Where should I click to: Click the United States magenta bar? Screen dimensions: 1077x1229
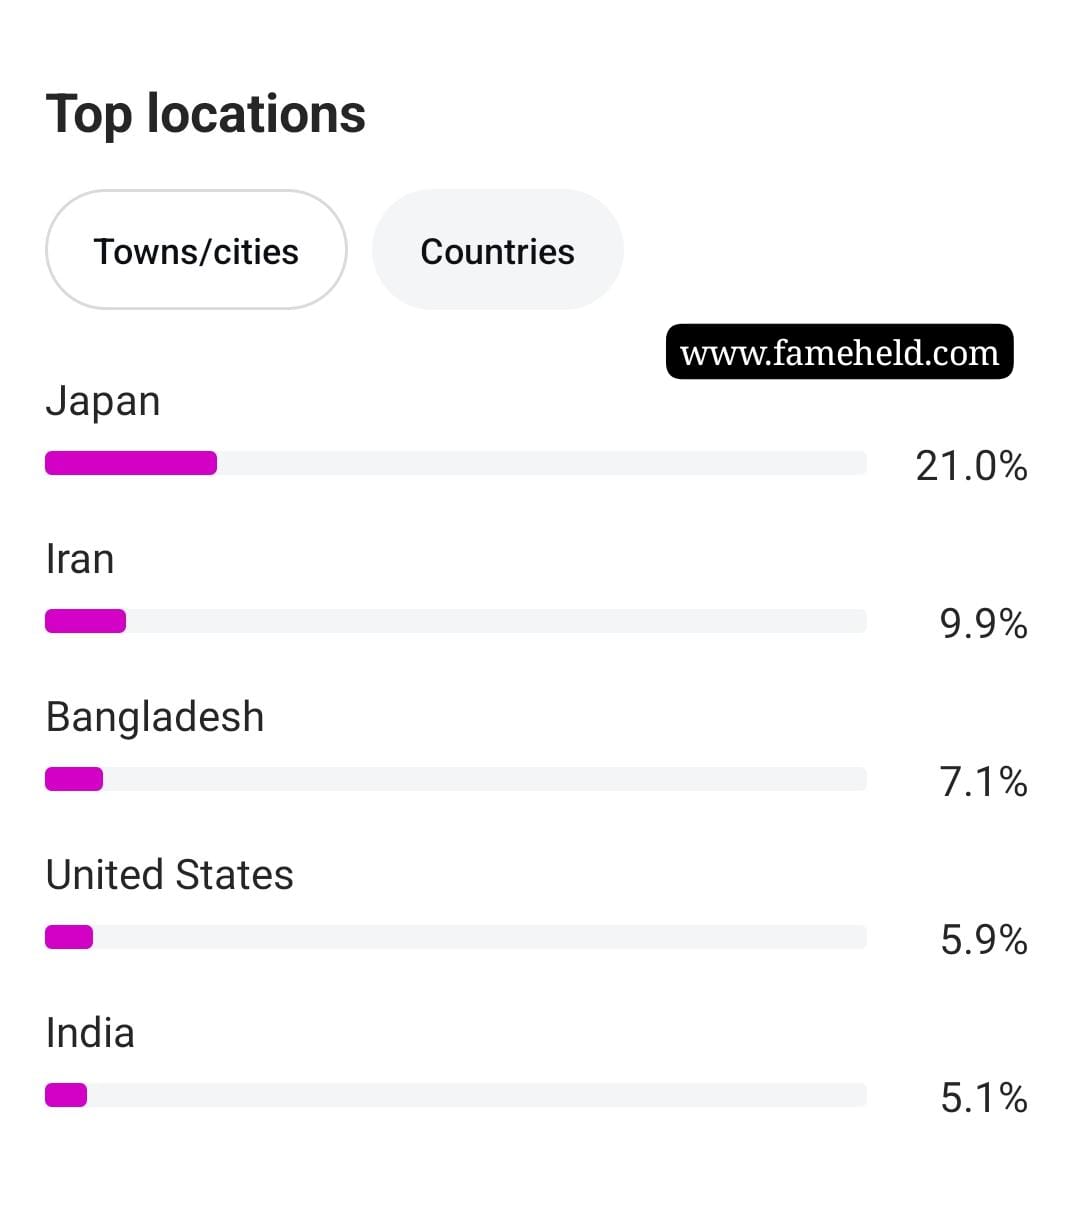pos(69,937)
